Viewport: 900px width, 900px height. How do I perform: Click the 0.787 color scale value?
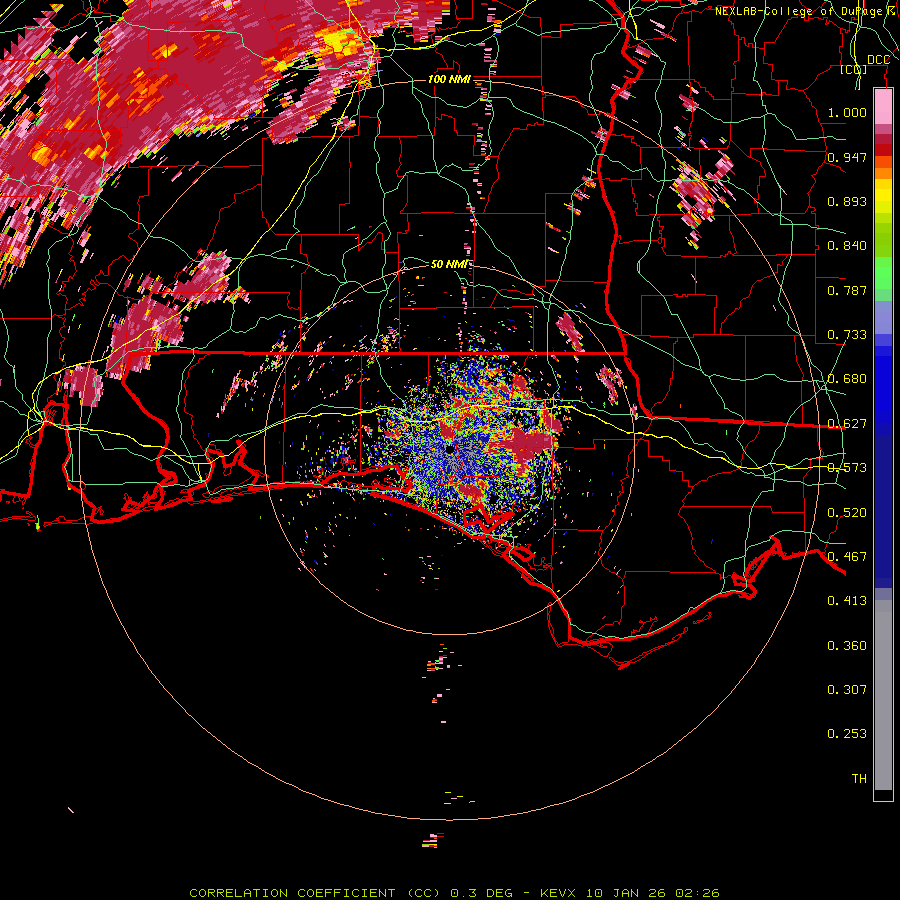point(847,290)
